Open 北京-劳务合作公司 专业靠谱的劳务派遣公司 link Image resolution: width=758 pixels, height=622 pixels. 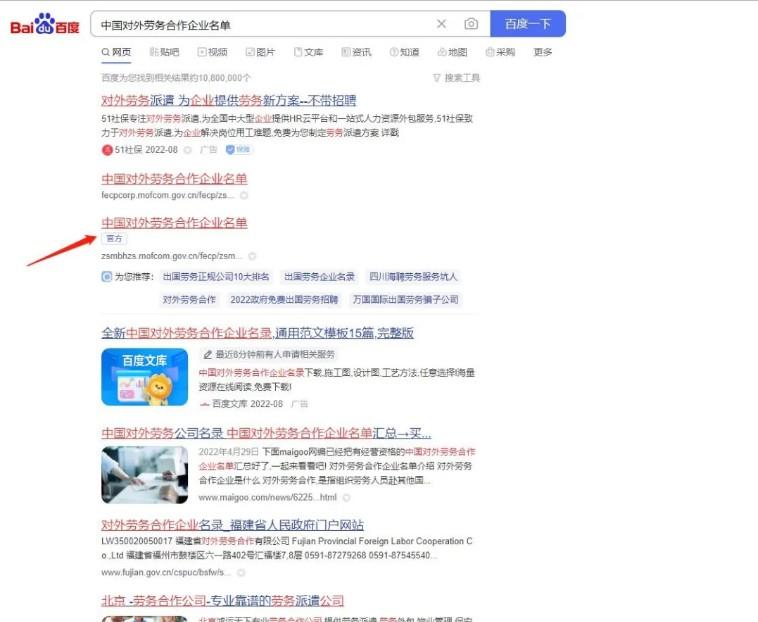pyautogui.click(x=222, y=601)
